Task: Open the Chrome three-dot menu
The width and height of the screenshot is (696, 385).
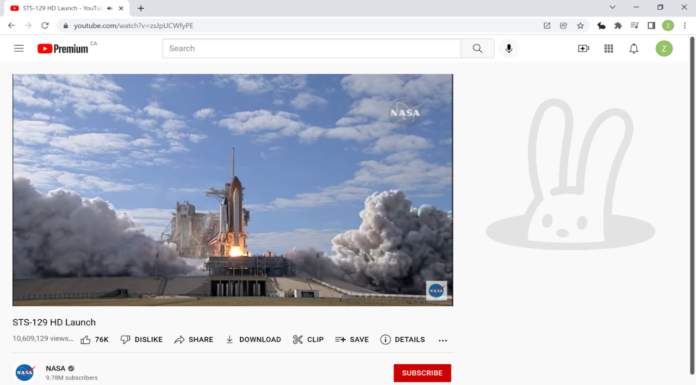Action: pos(685,26)
